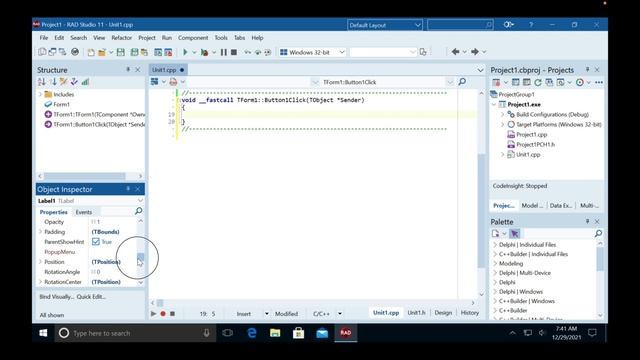Click the macro stop square in editor status bar
The height and width of the screenshot is (360, 640).
172,313
